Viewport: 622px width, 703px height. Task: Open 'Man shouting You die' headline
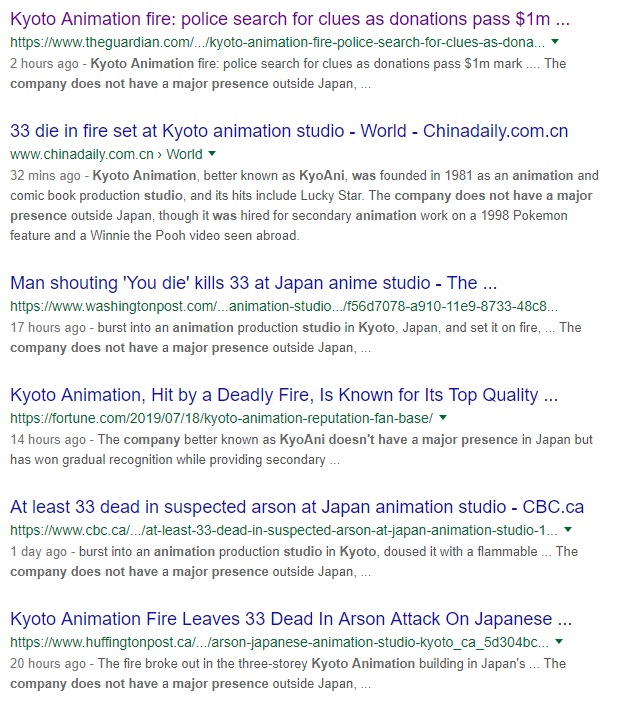point(253,283)
